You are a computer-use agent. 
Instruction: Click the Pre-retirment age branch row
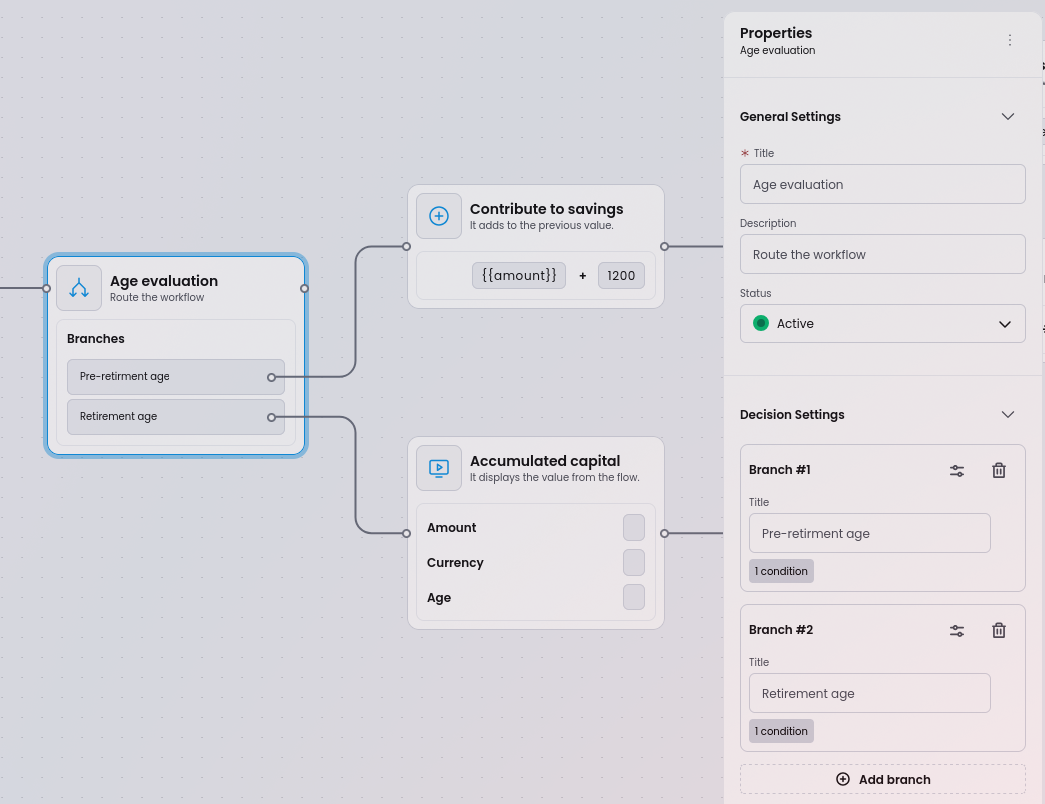[170, 377]
